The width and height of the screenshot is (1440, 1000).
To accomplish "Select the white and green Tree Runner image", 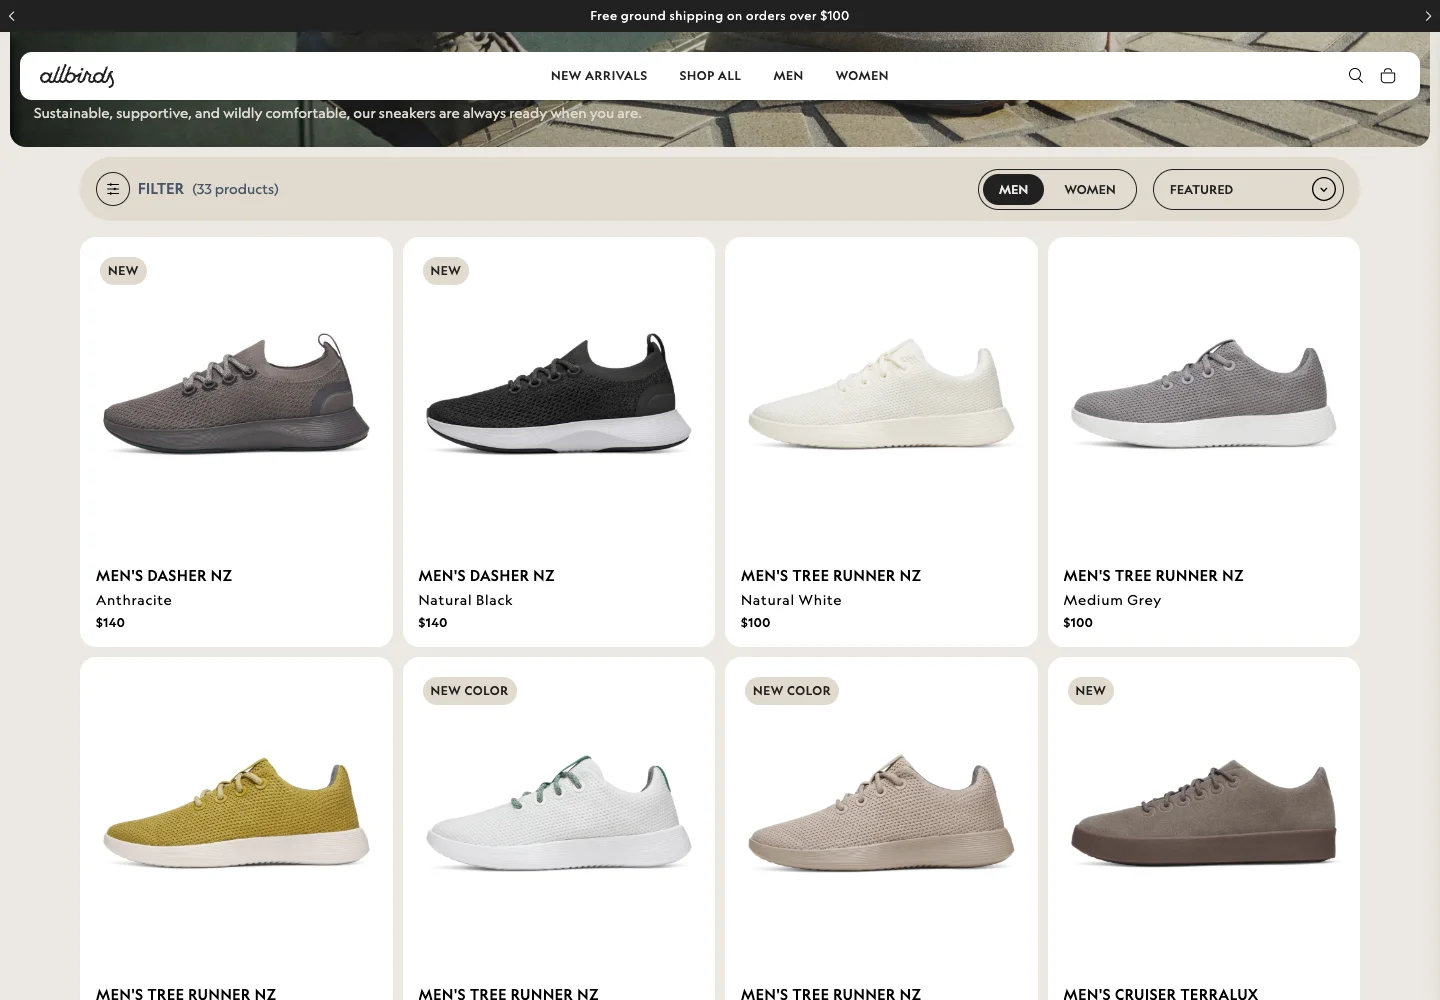I will (x=559, y=814).
